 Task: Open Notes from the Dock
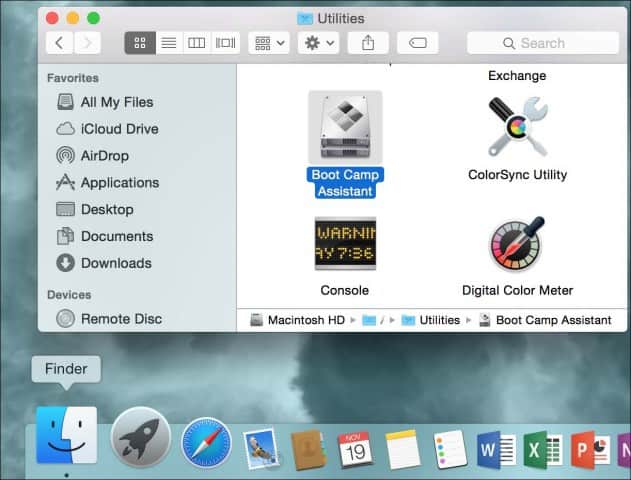[x=402, y=449]
